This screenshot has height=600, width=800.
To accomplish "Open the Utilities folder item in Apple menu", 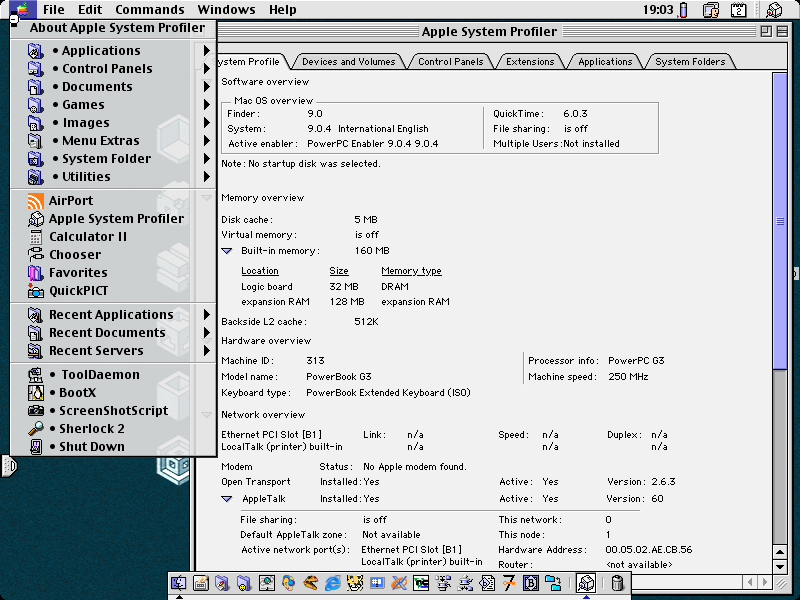I will (113, 177).
